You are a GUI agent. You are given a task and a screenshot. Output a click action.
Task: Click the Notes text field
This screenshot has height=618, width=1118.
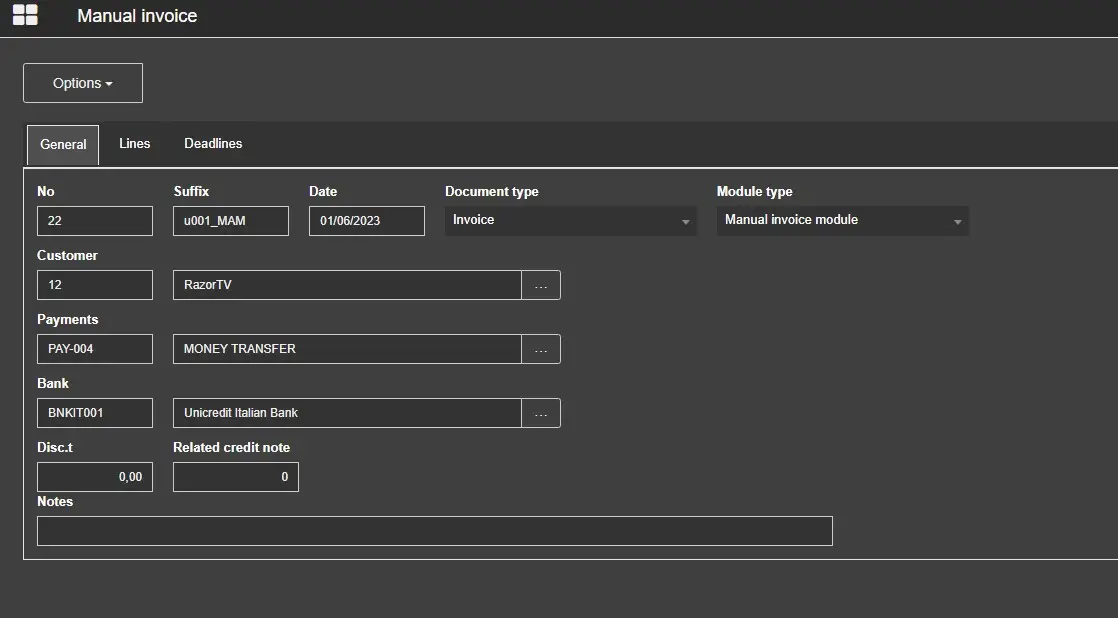coord(434,531)
